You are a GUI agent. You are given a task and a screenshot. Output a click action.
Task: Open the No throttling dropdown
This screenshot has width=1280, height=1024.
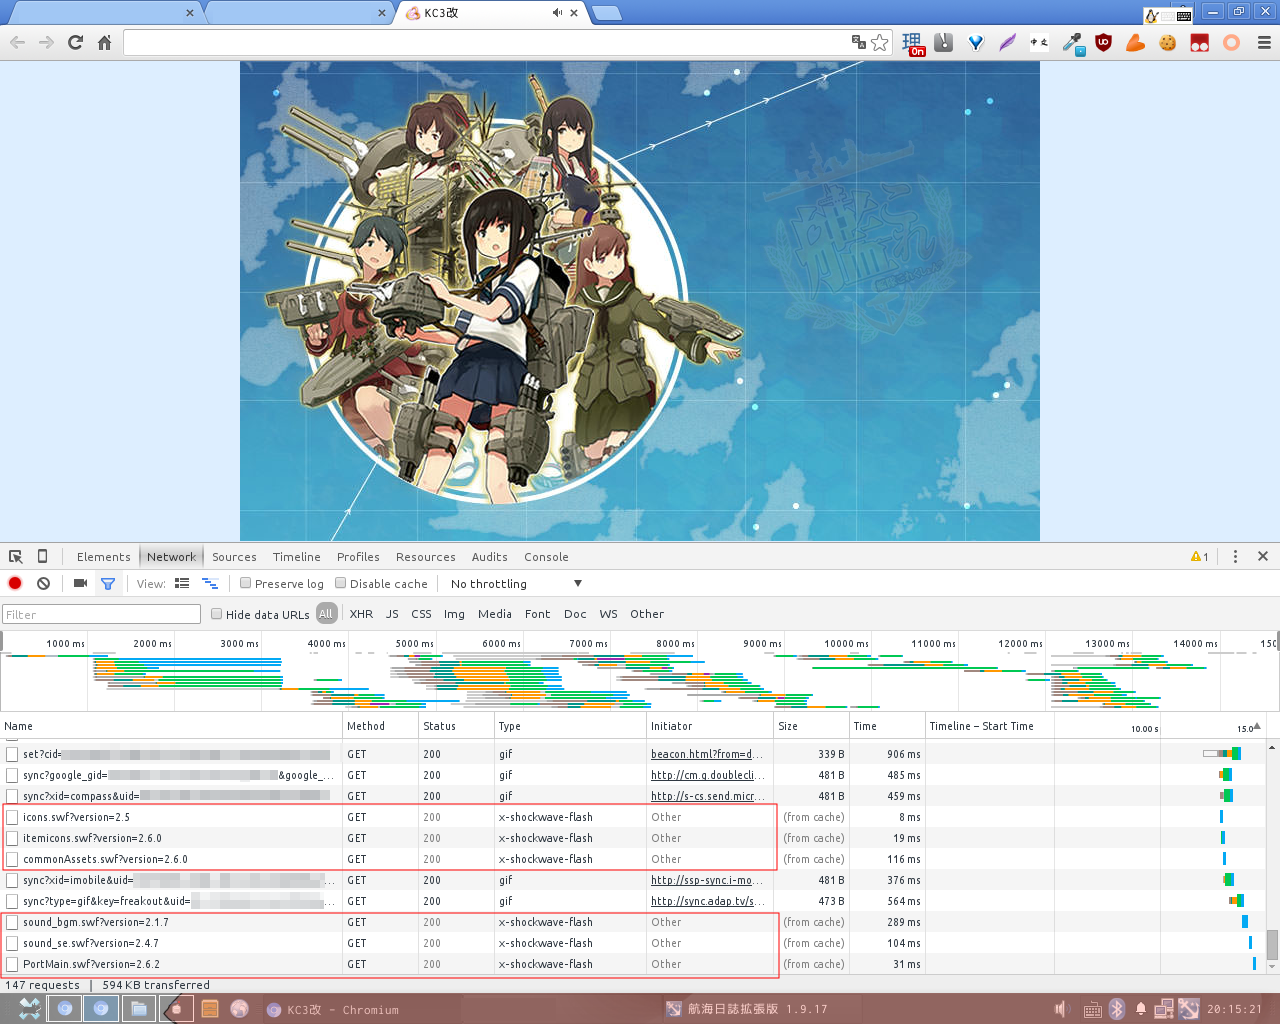516,583
